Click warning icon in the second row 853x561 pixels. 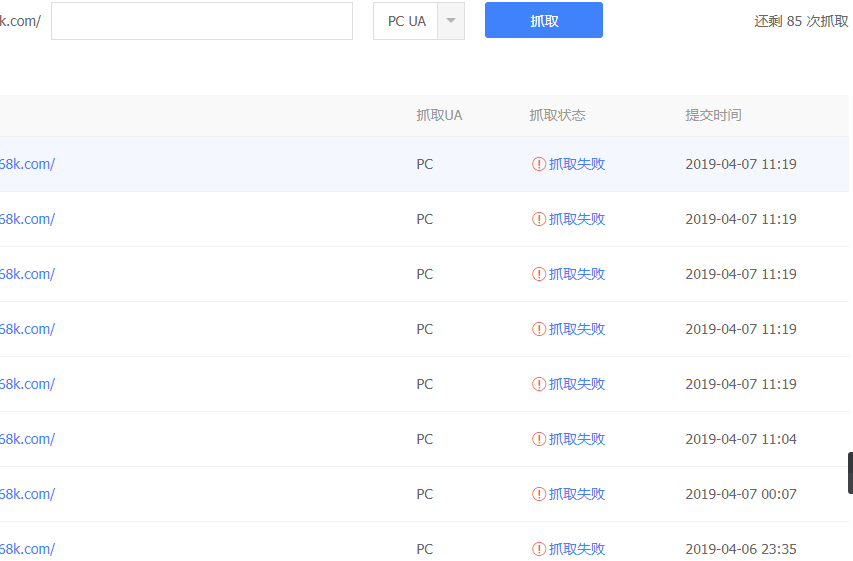[539, 219]
